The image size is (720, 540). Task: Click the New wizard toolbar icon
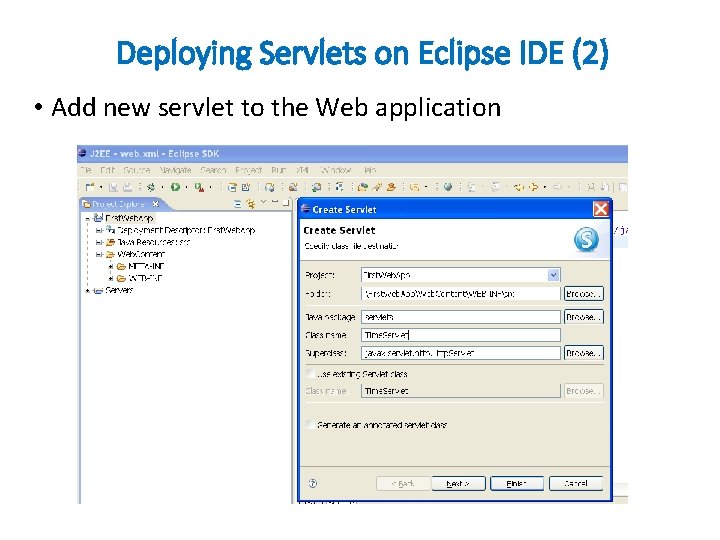(90, 187)
